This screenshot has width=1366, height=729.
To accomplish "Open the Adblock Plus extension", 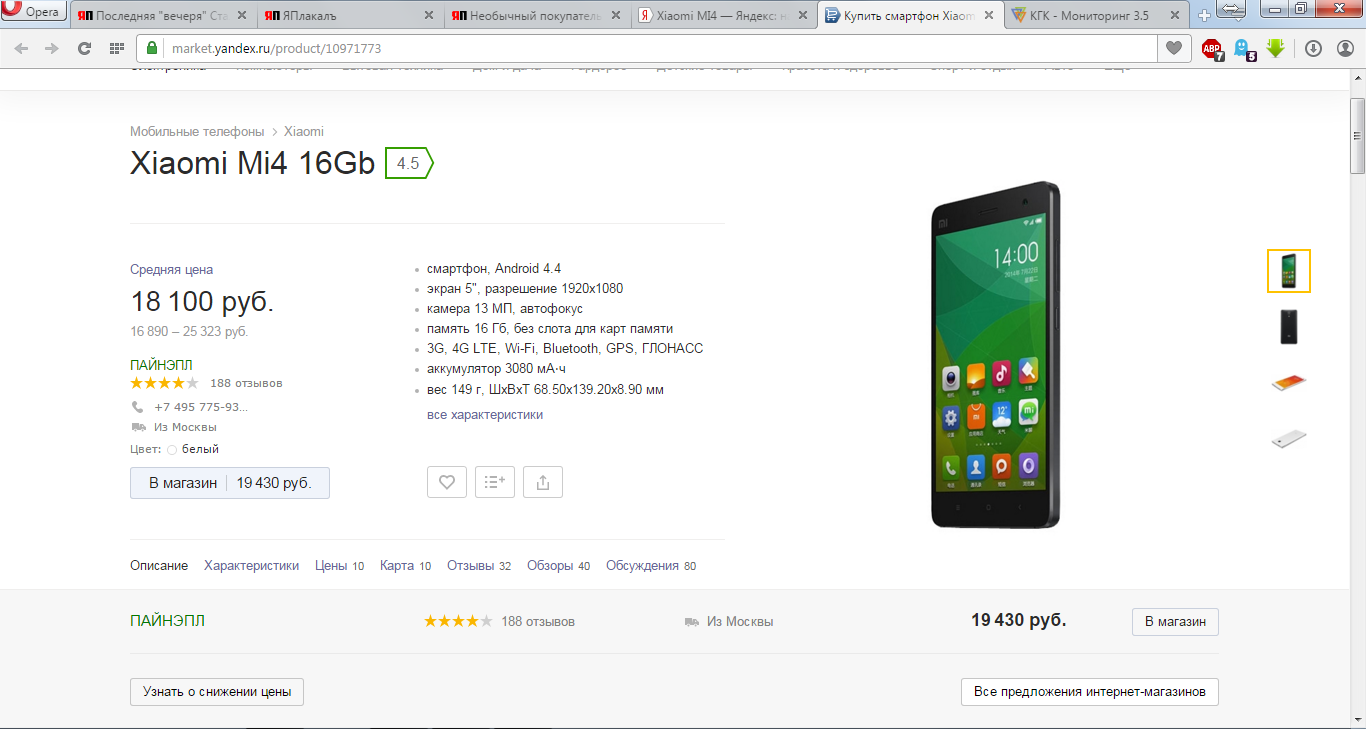I will [1212, 48].
